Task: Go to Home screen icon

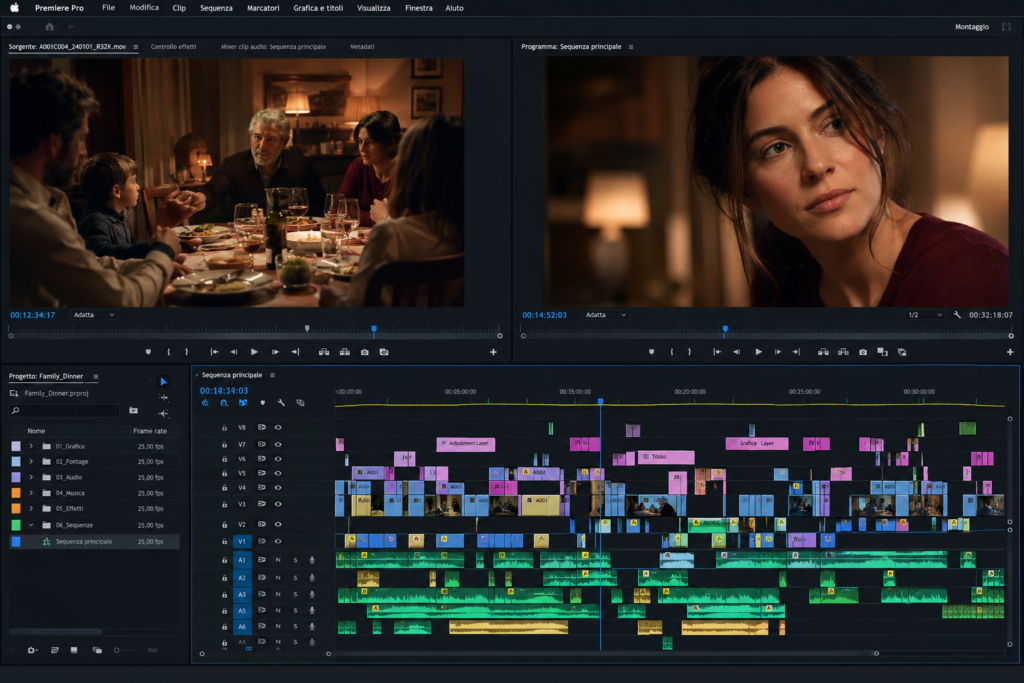Action: pos(50,27)
